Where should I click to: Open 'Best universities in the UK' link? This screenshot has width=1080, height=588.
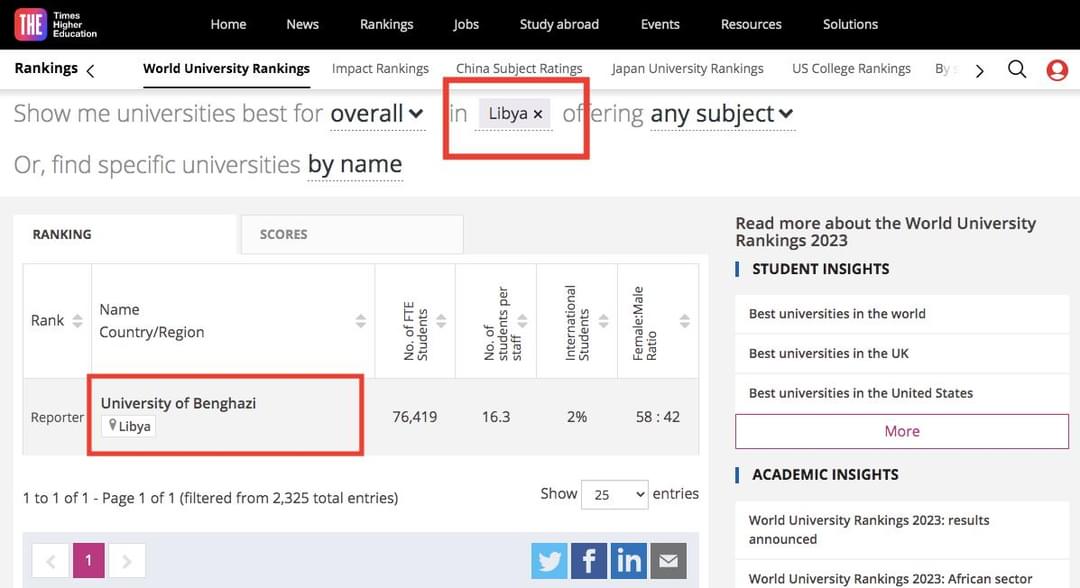[x=902, y=354]
